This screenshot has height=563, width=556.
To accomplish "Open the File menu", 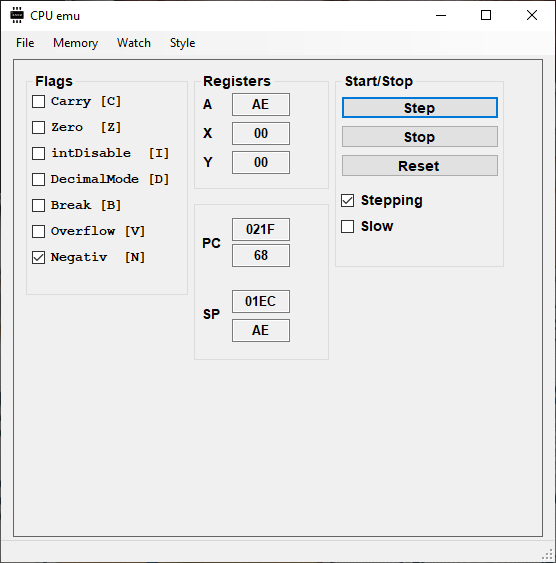I will coord(25,43).
